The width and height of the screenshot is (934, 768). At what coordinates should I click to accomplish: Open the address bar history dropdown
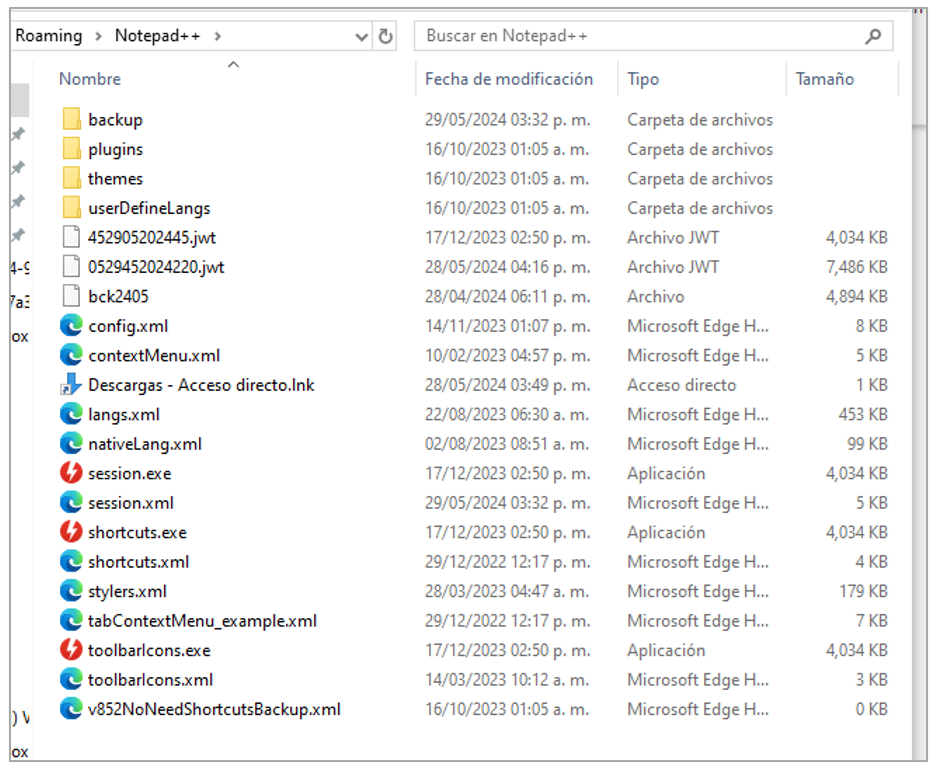click(x=361, y=37)
